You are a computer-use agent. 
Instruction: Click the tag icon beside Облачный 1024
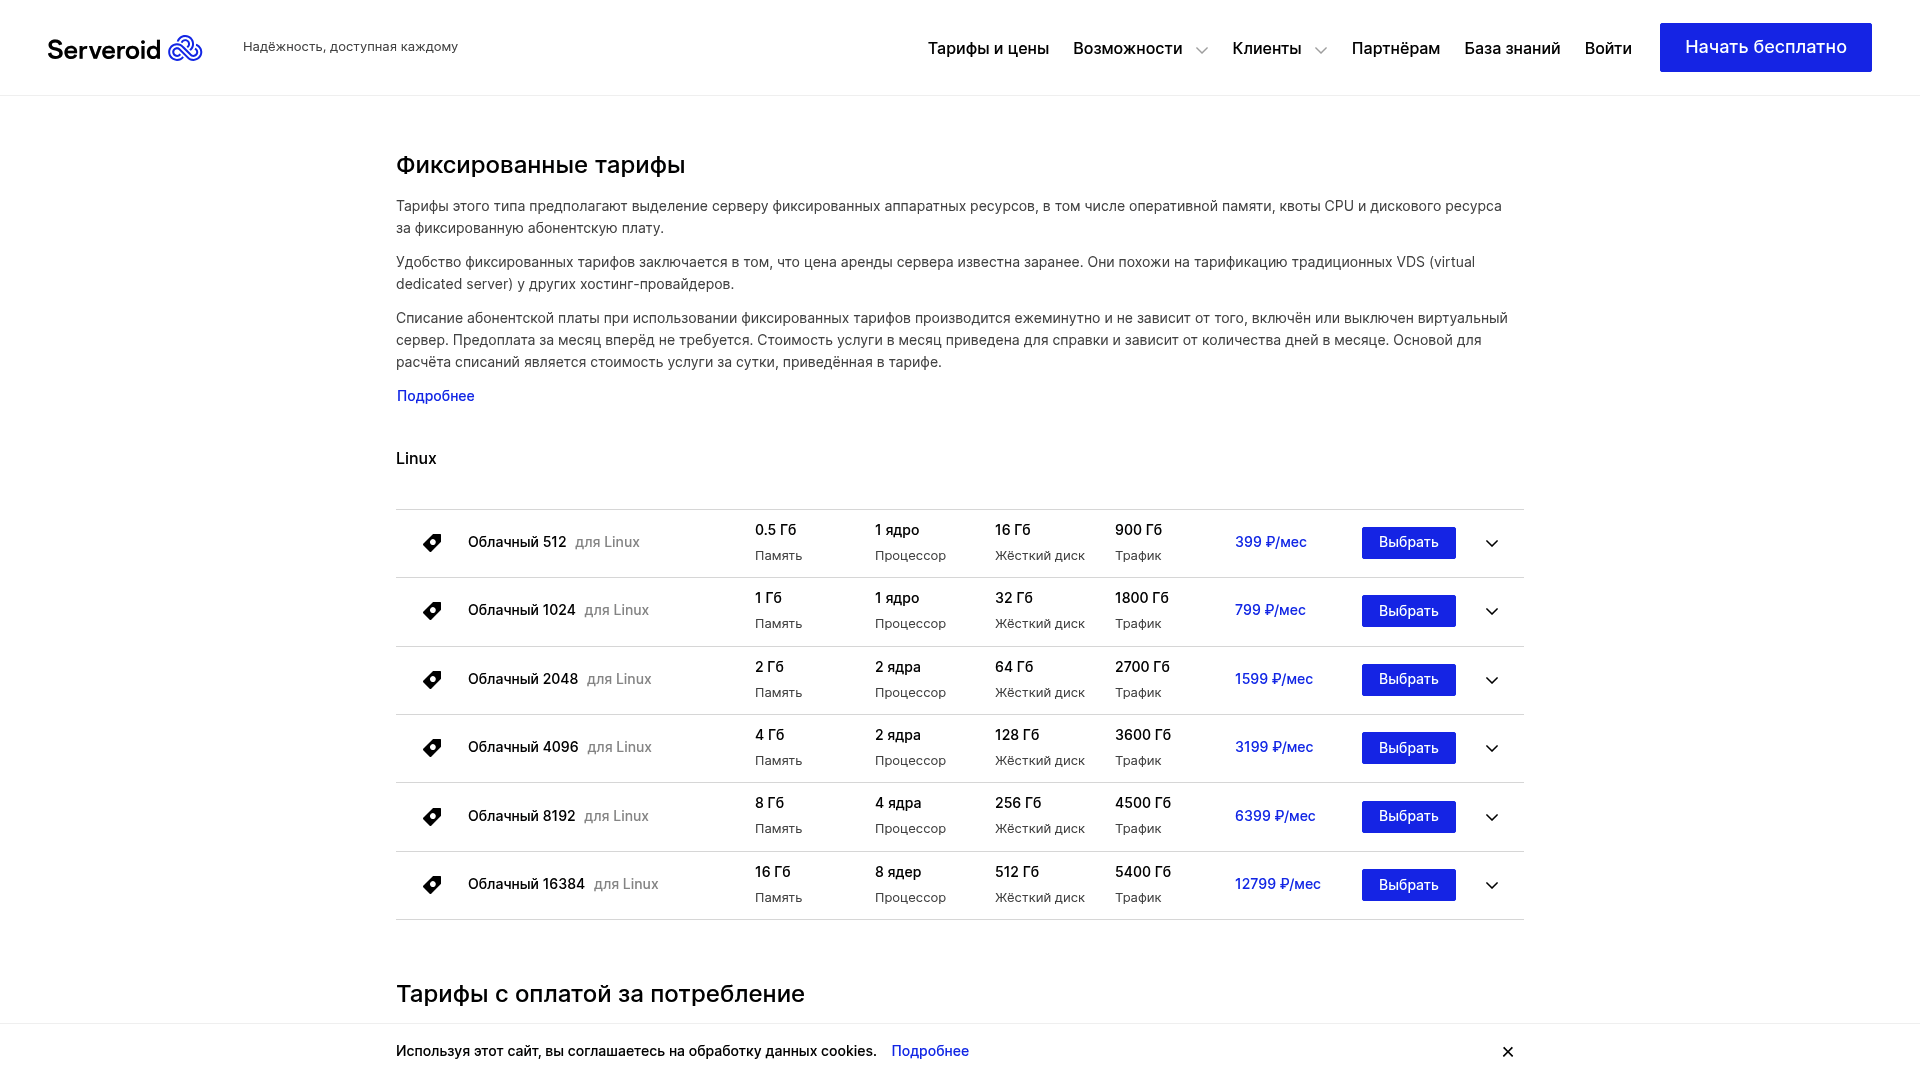coord(432,611)
